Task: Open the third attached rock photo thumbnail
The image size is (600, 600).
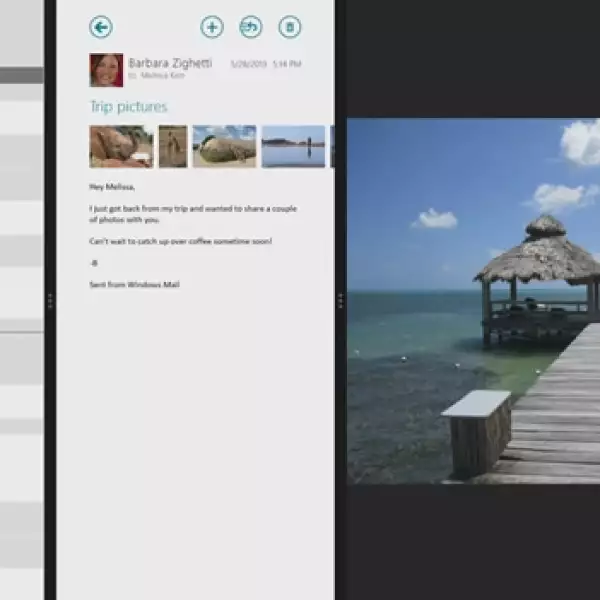Action: coord(224,146)
